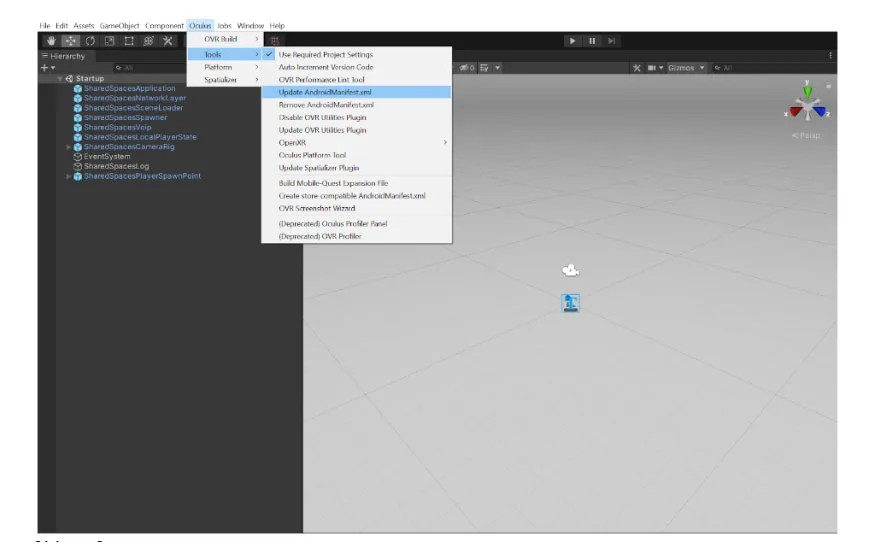
Task: Open the Hierarchy create plus dropdown
Action: point(48,68)
